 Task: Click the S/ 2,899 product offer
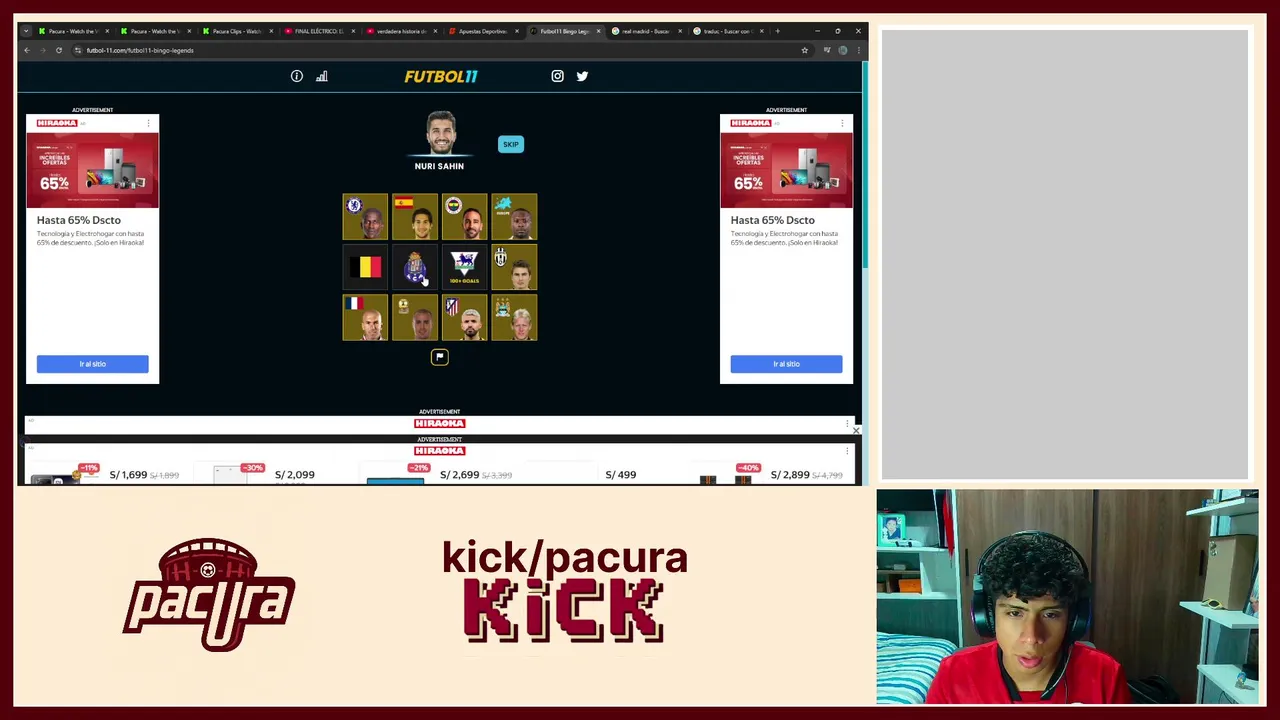[x=790, y=475]
